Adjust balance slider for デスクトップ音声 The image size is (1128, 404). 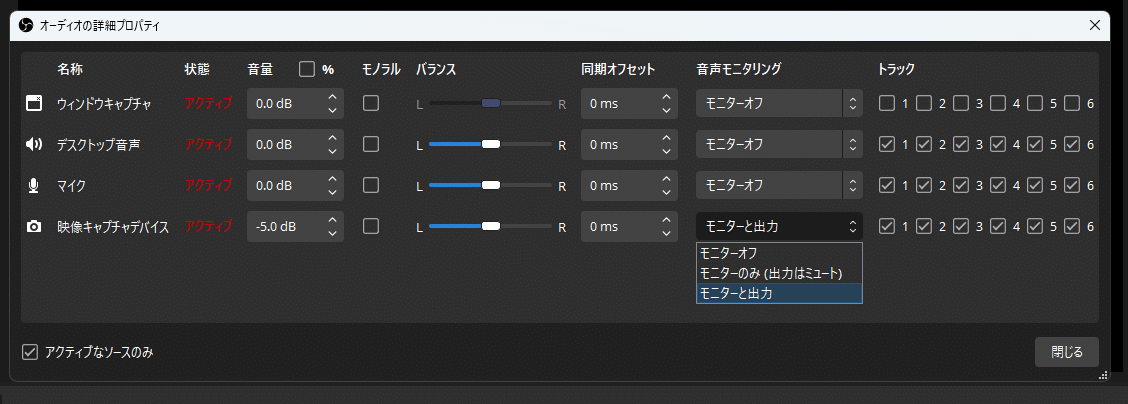click(491, 144)
